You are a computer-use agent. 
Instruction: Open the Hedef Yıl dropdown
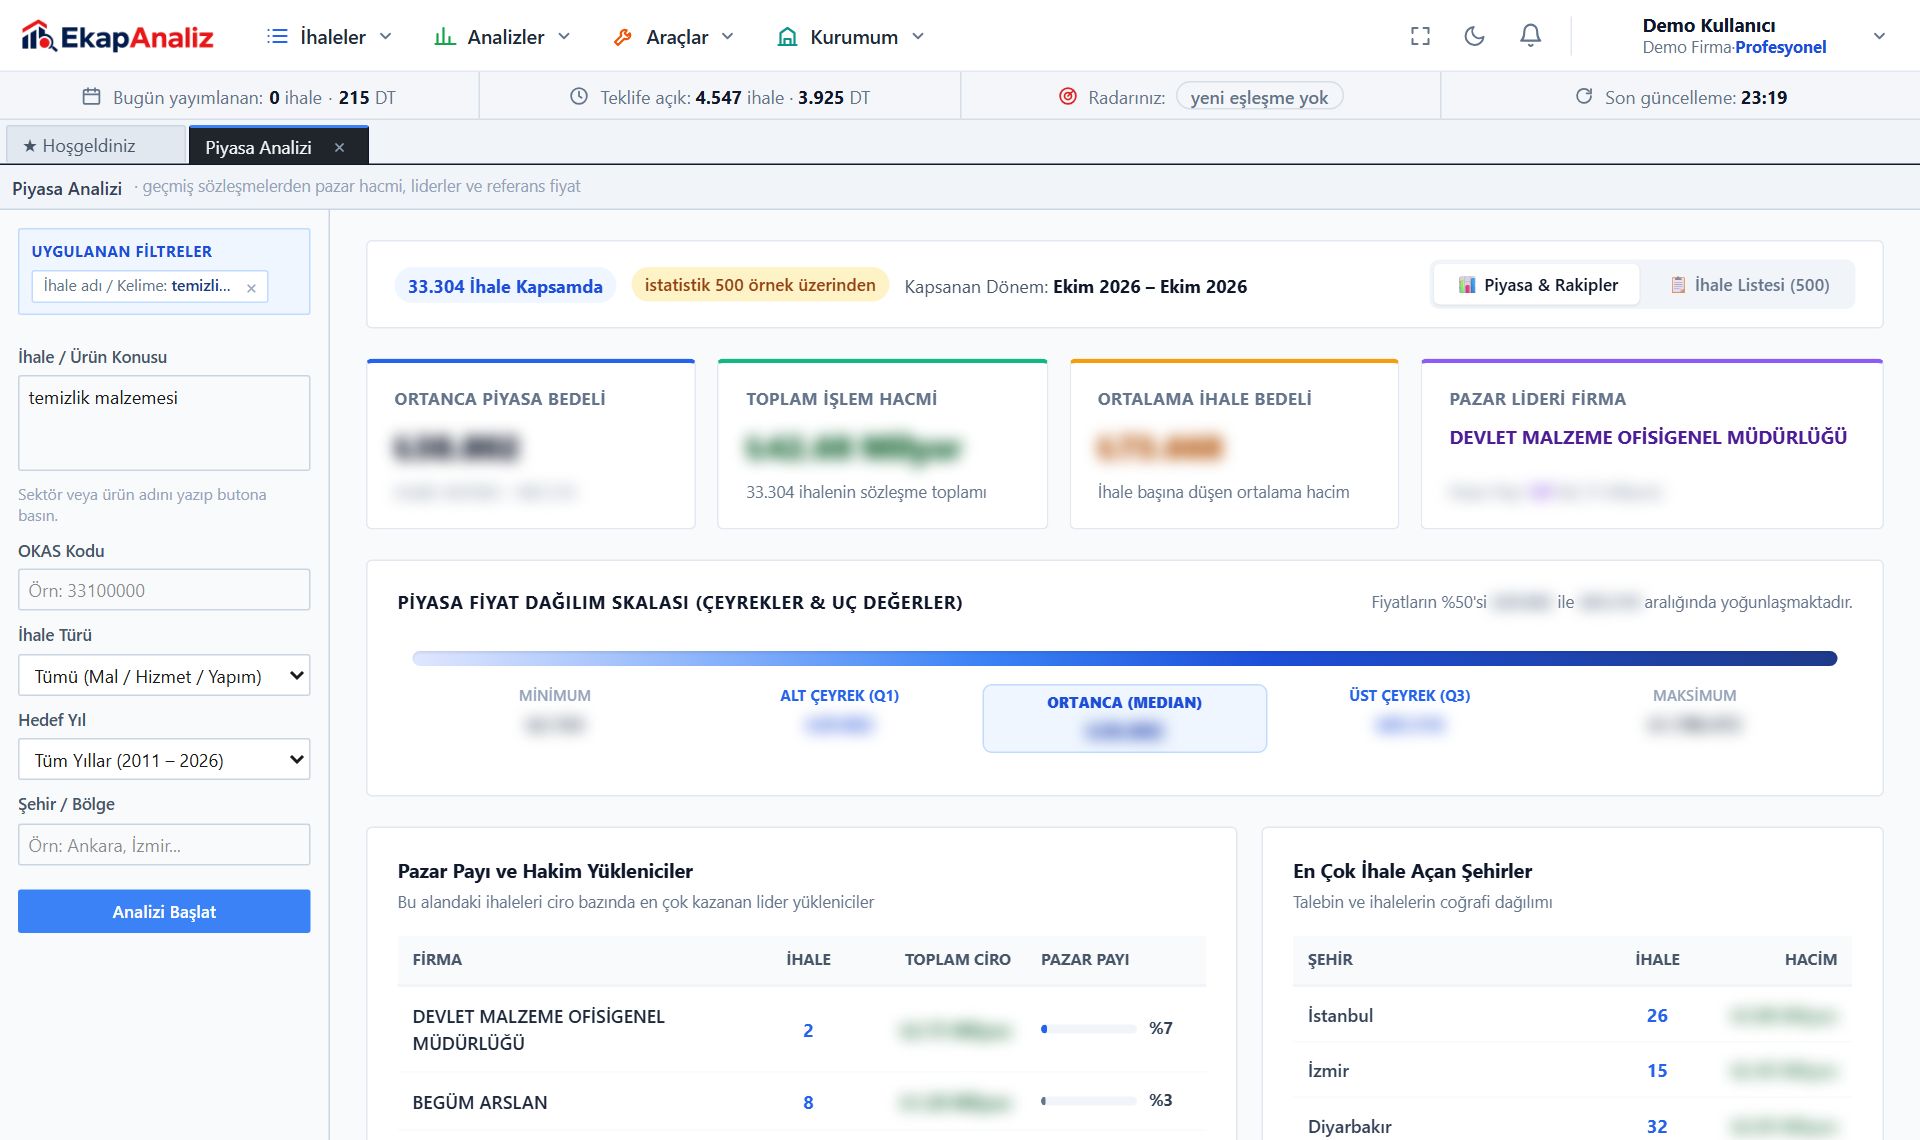(164, 760)
